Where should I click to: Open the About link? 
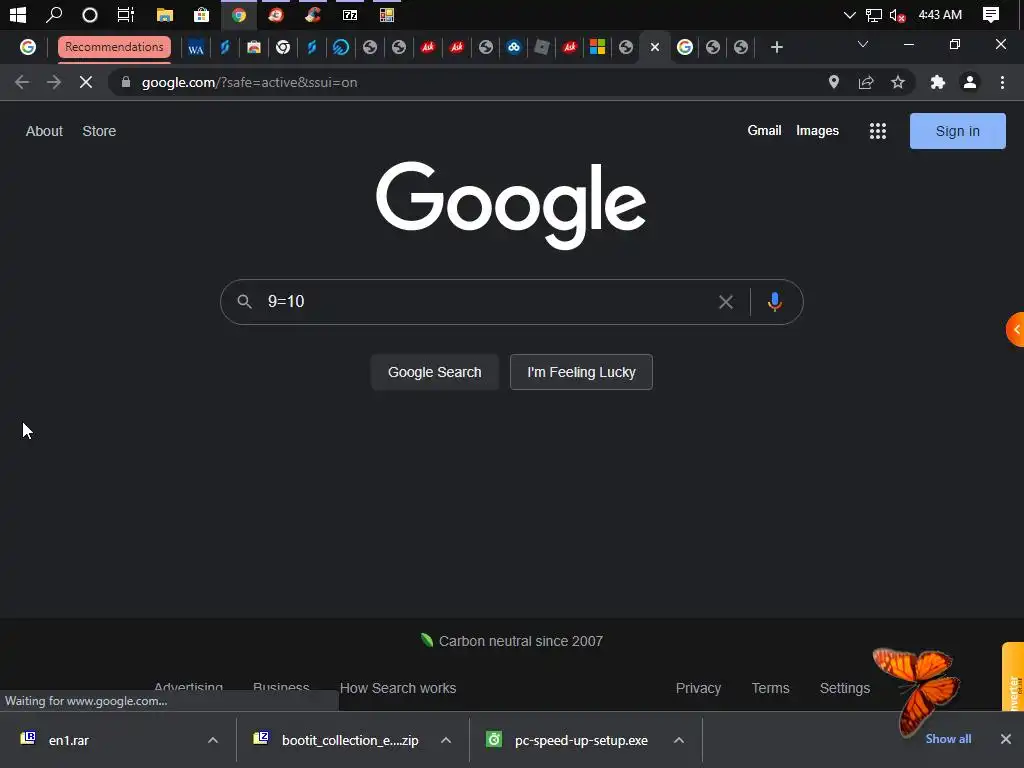point(44,131)
